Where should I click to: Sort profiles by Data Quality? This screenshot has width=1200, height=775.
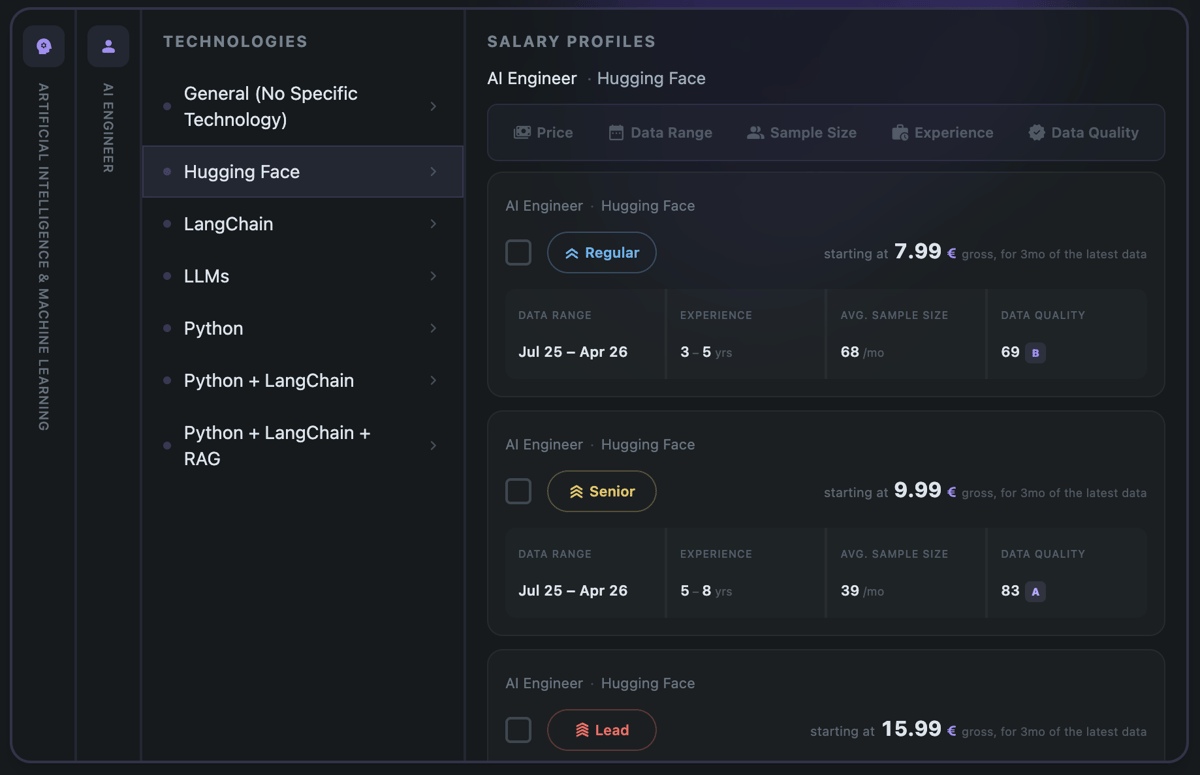1084,132
